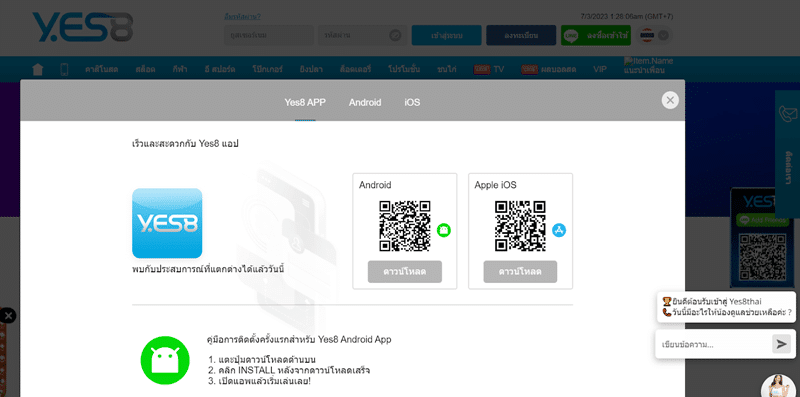The width and height of the screenshot is (800, 397).
Task: Open the ล็อตเตอรี่ lottery menu
Action: tap(355, 69)
